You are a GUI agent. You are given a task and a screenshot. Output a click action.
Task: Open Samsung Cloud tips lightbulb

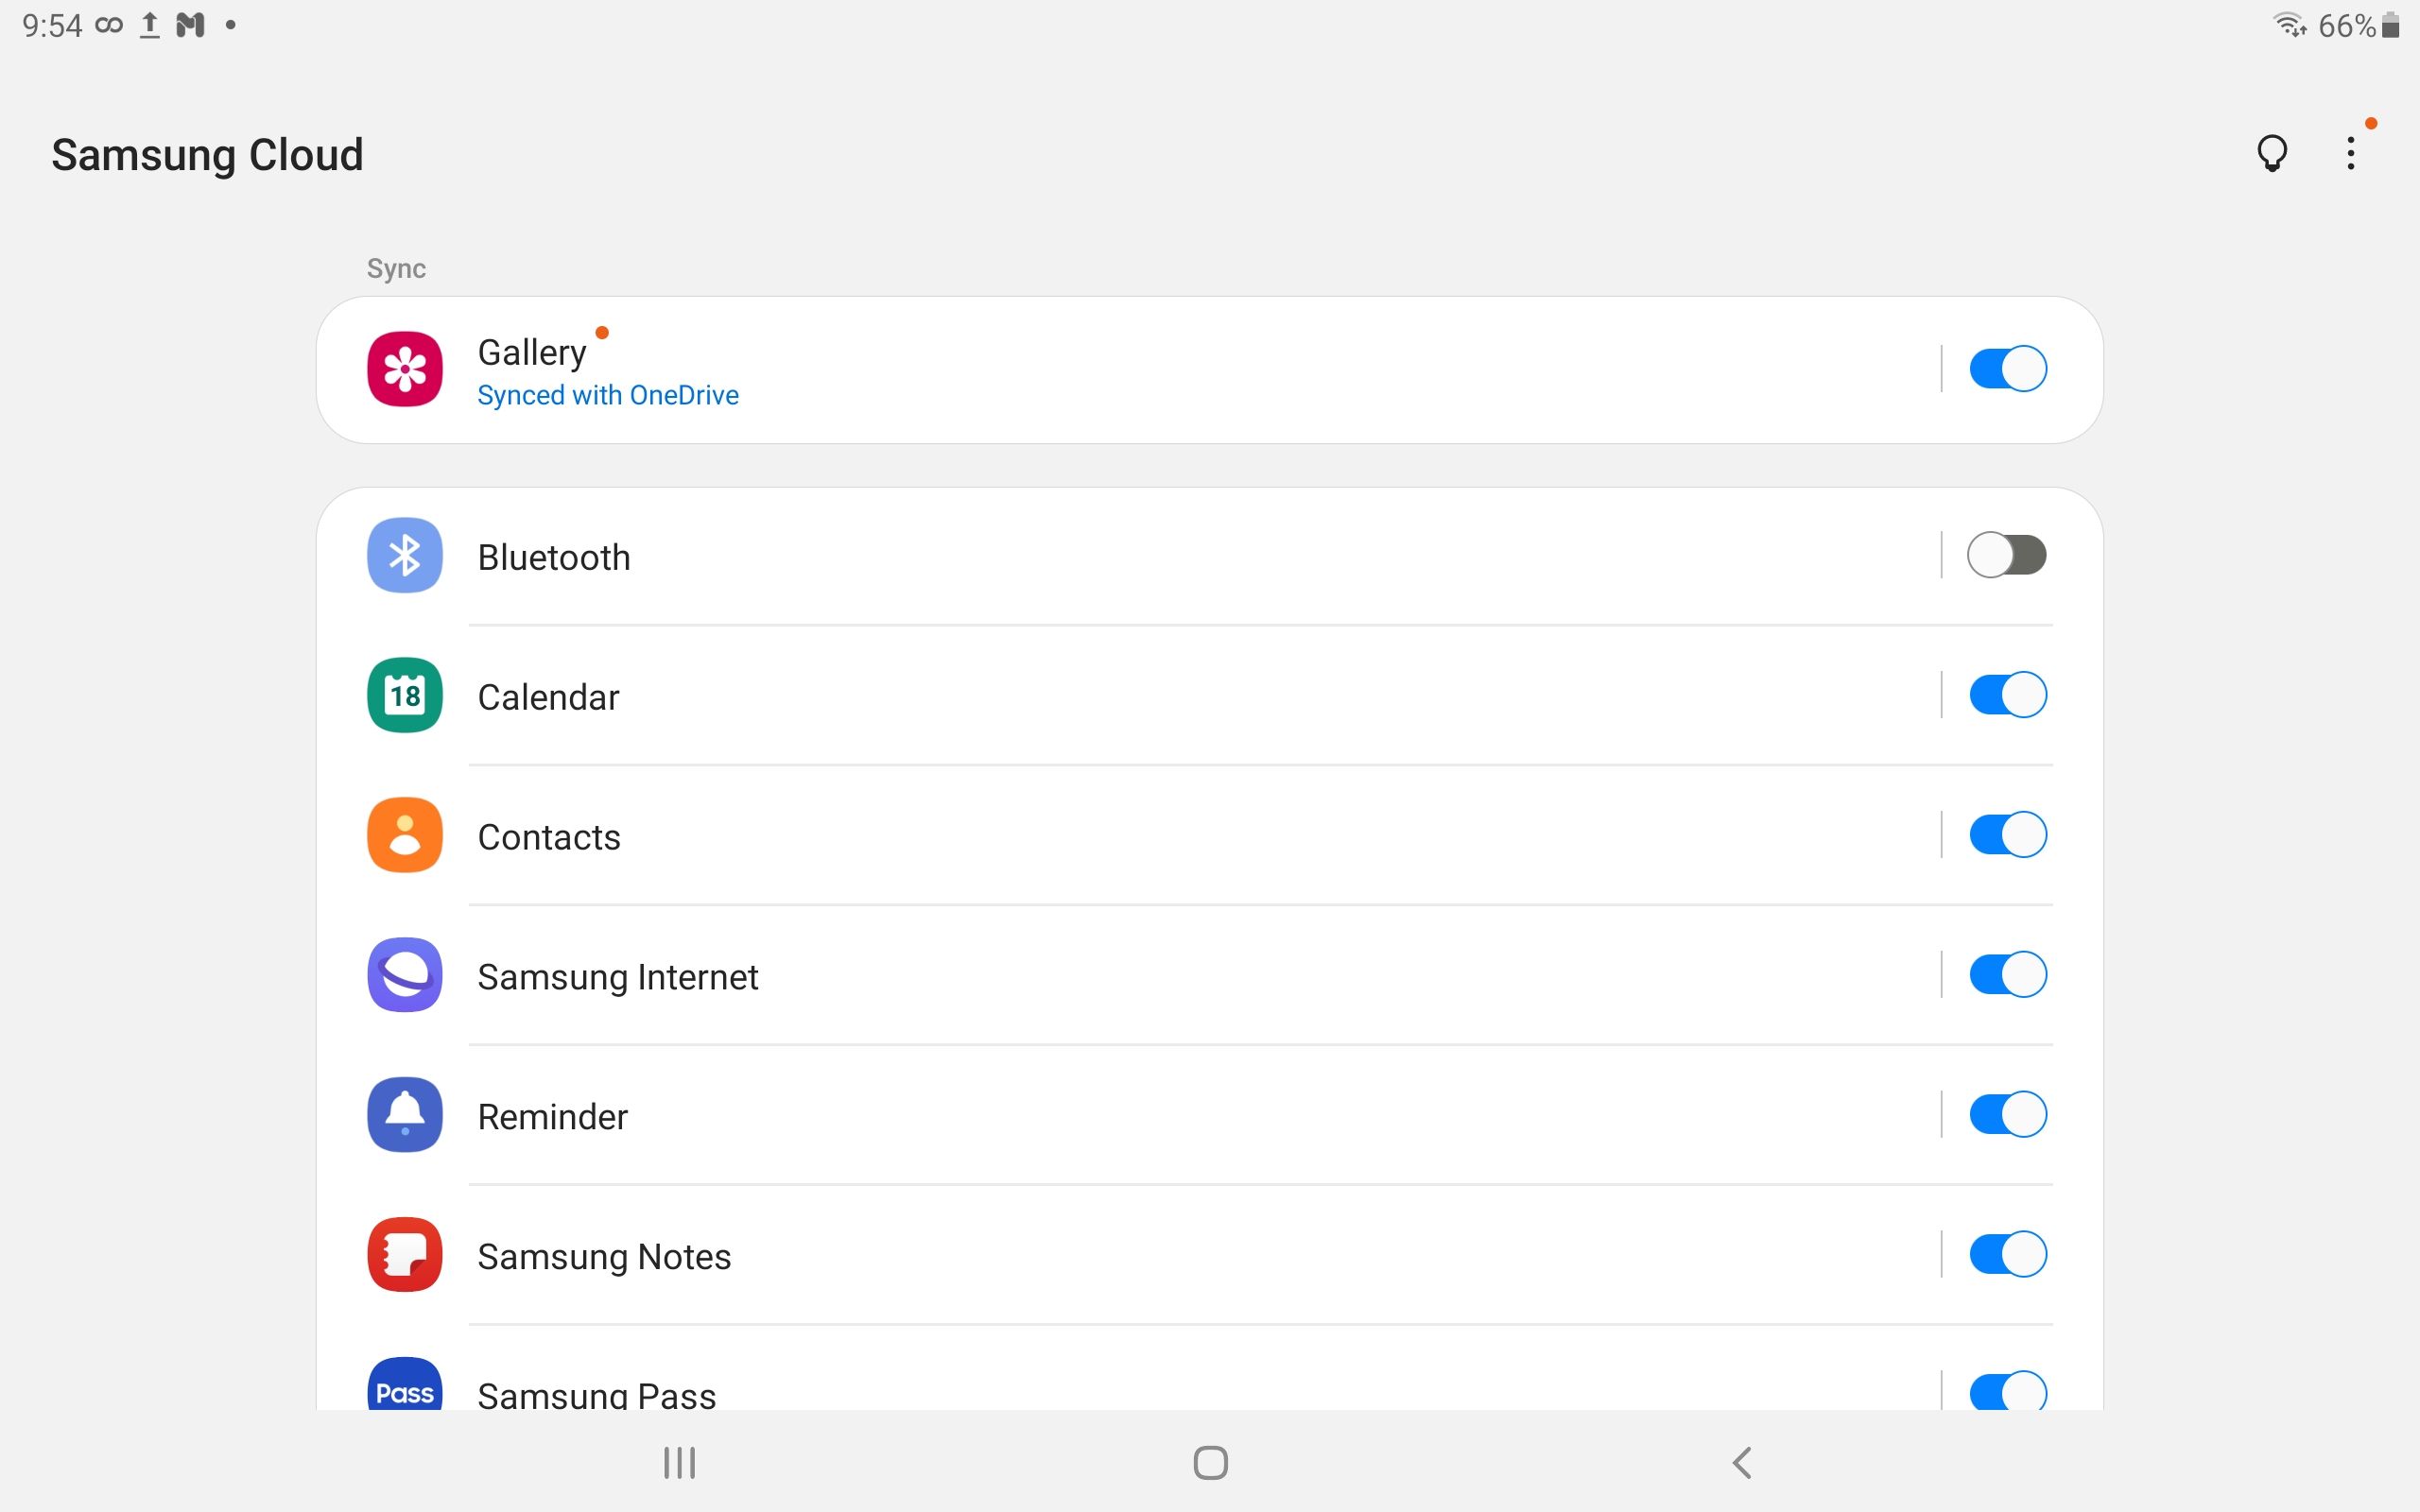click(x=2270, y=153)
